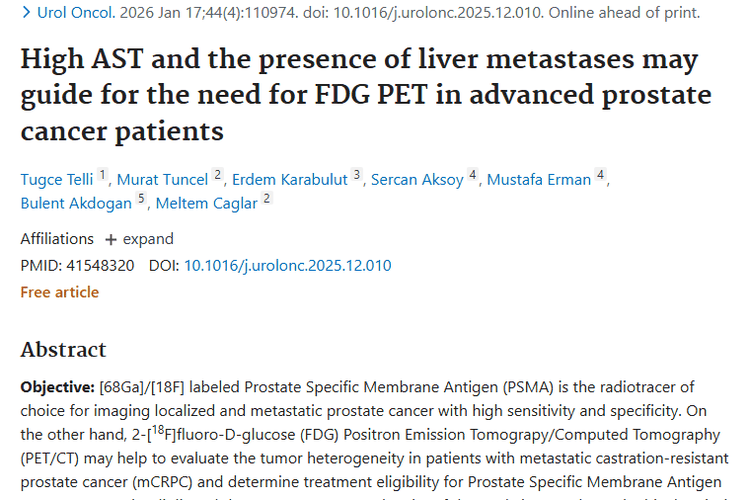750x500 pixels.
Task: Show affiliation 4 next to Sercan Aksoy
Action: [472, 176]
